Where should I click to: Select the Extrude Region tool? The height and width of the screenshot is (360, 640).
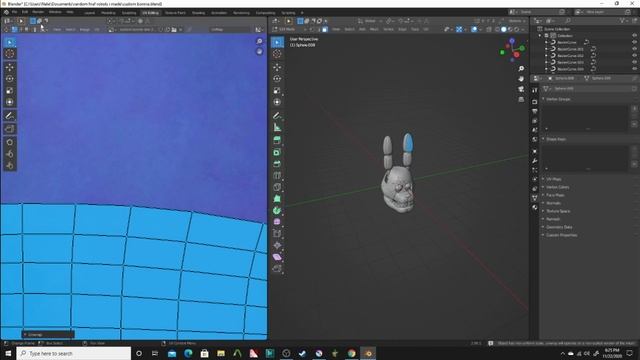[277, 141]
